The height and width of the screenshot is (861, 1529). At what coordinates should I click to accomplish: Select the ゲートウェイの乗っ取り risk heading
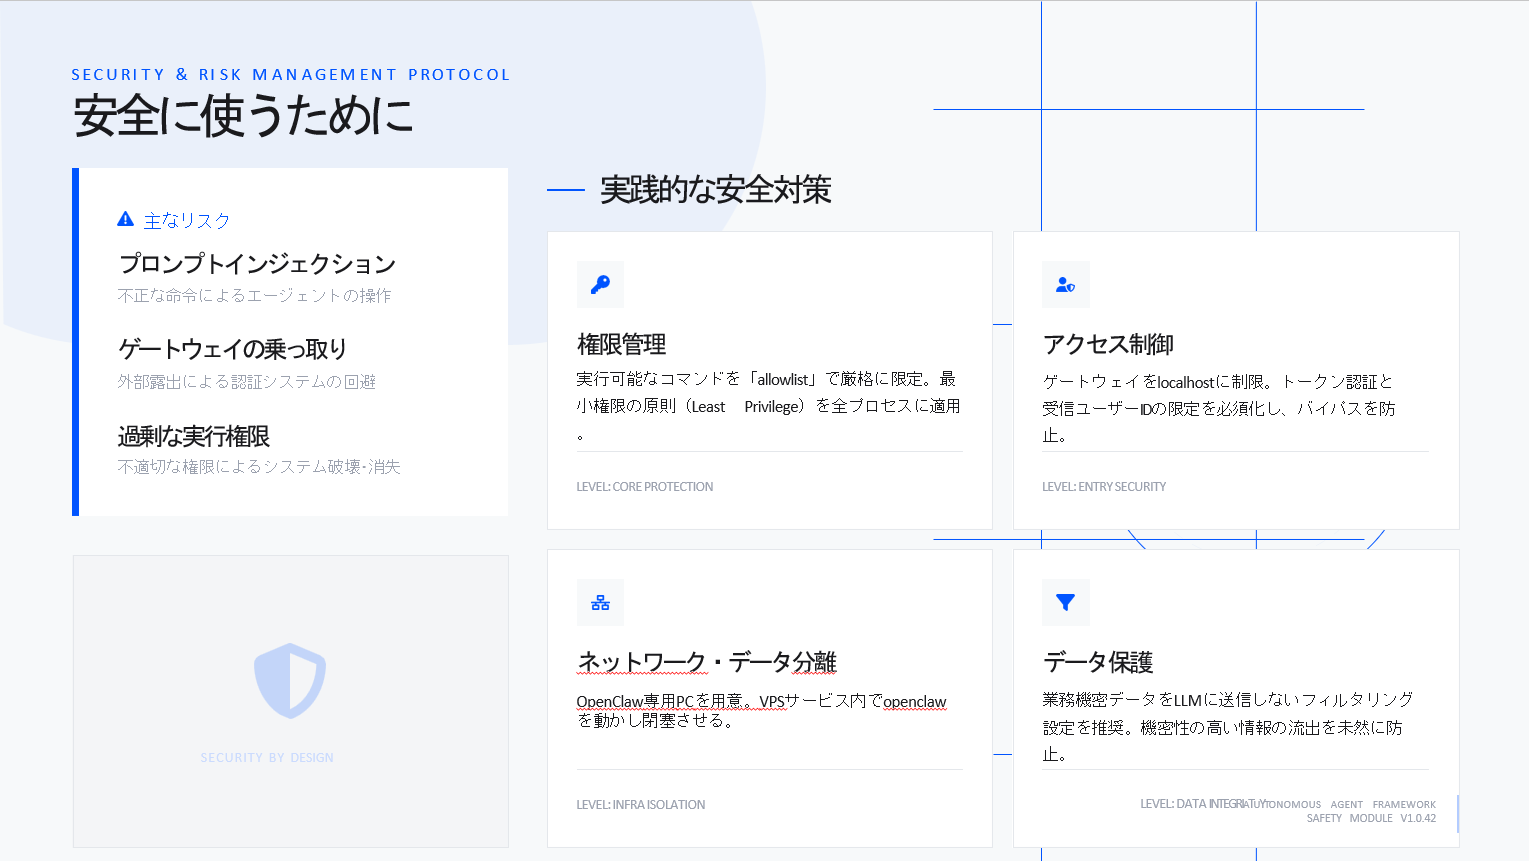(x=232, y=349)
